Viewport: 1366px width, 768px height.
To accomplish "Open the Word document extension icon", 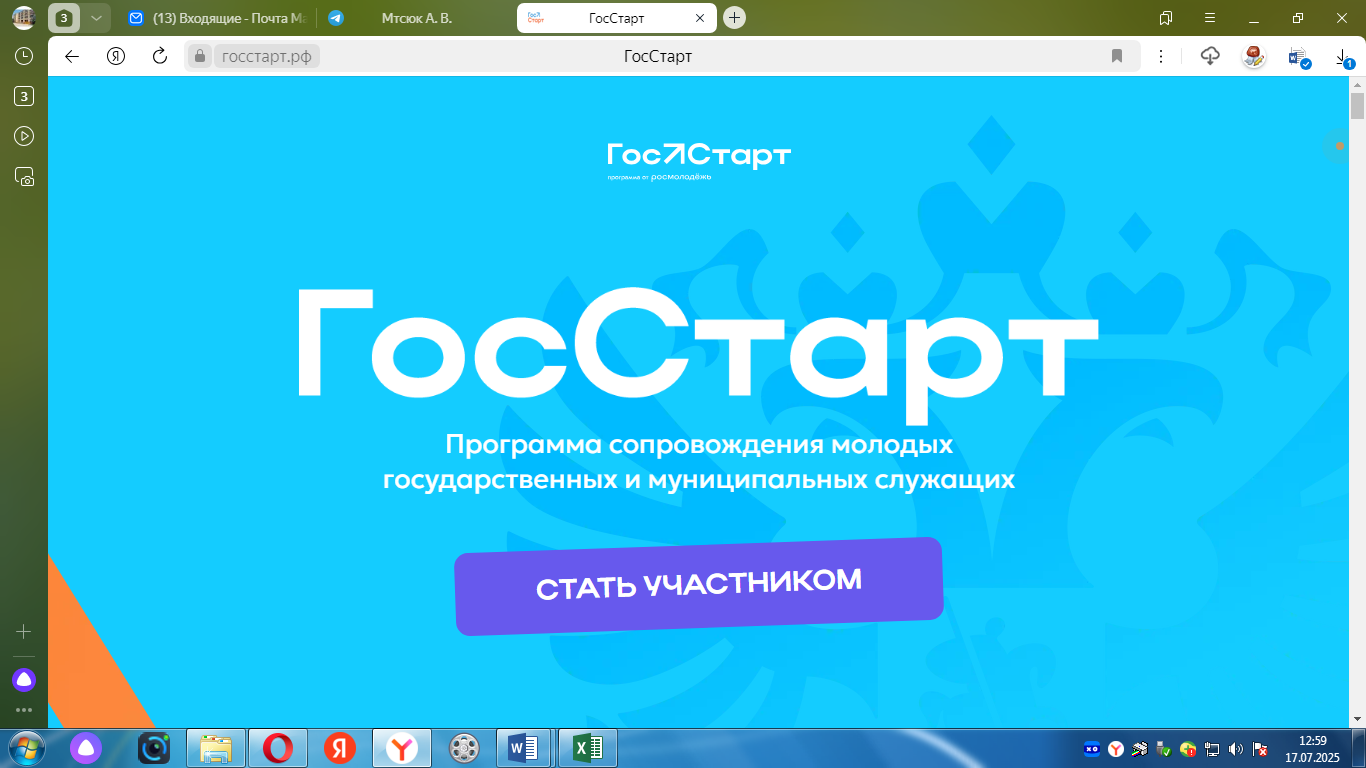I will 1299,57.
